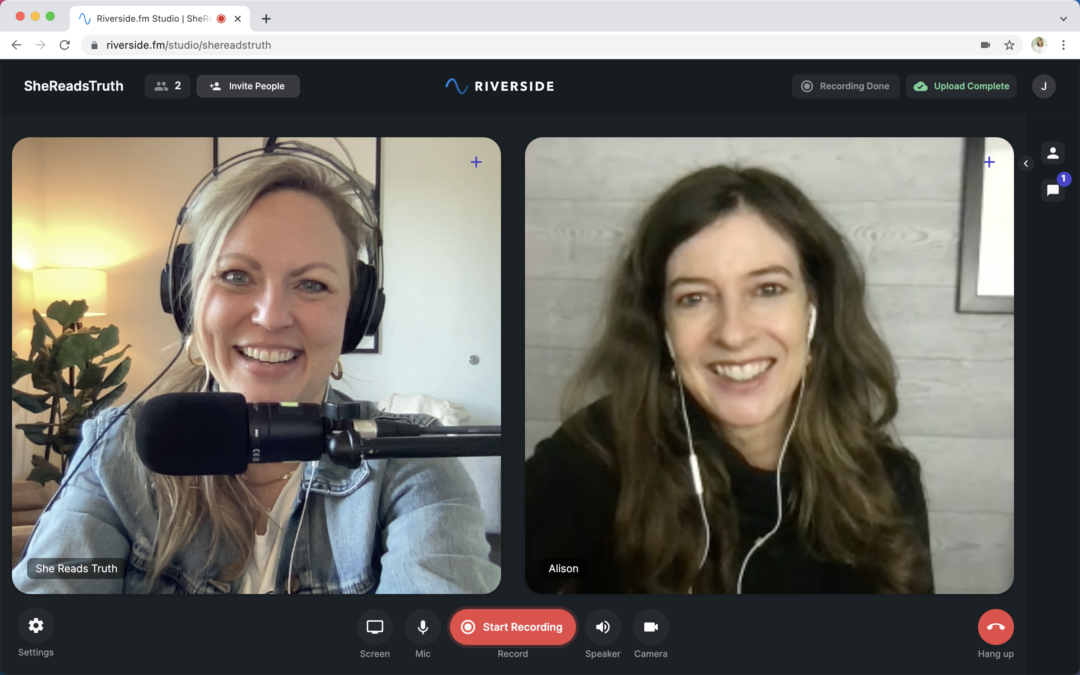Open Chrome tab search dropdown arrow

(x=1063, y=18)
